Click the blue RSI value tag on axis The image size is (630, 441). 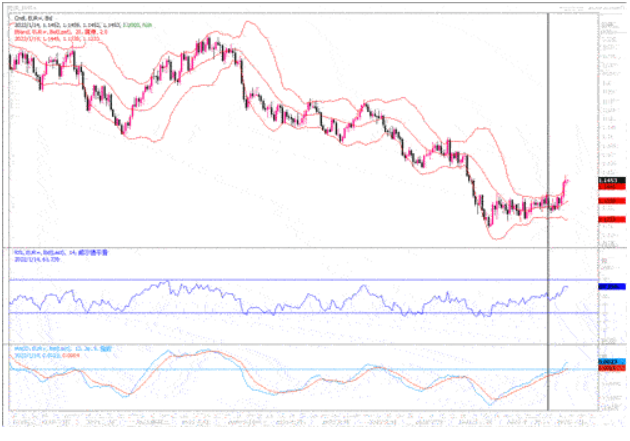coord(611,287)
